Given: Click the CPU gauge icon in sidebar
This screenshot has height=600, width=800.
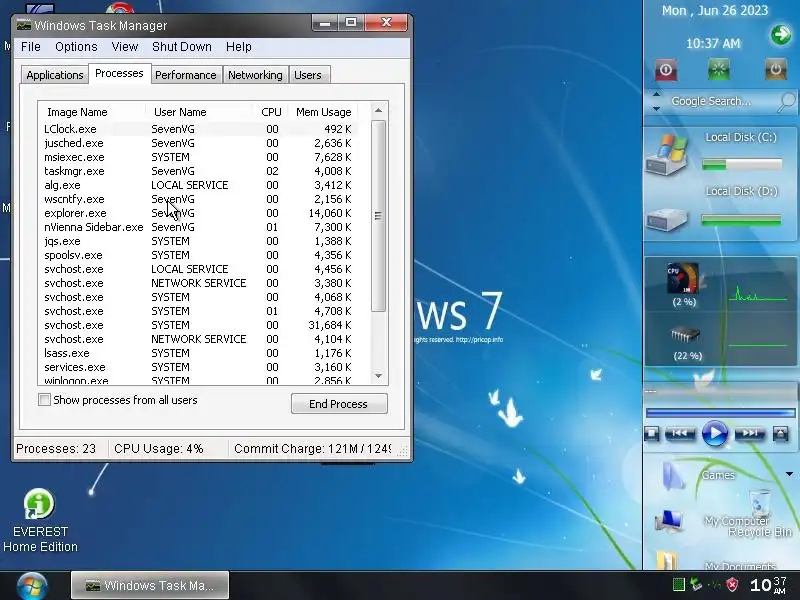Looking at the screenshot, I should click(683, 278).
